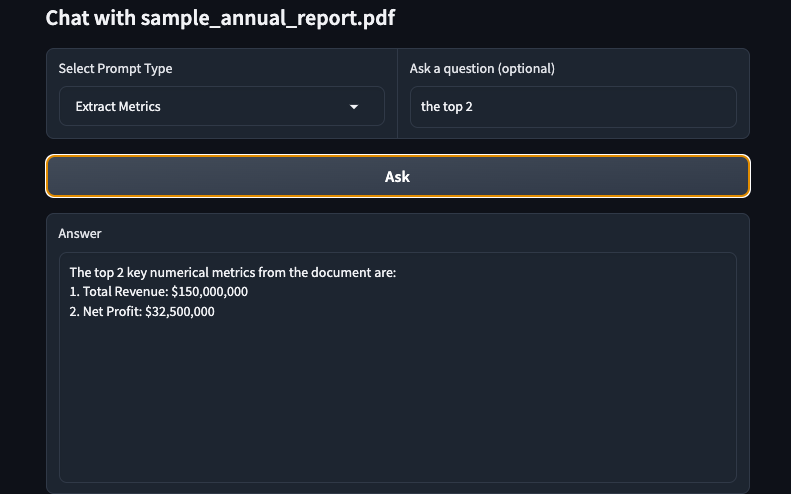Click the 'Chat with sample_annual_report.pdf' heading
Screen dimensions: 791x494
(x=220, y=18)
